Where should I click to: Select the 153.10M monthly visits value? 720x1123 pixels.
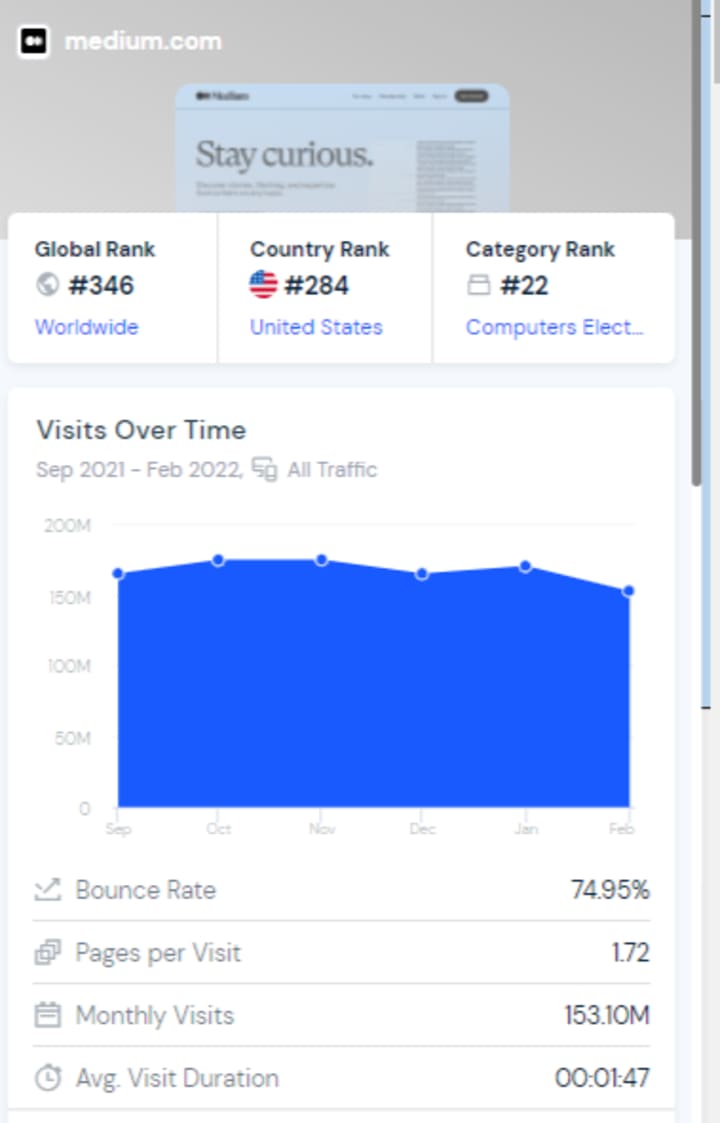pyautogui.click(x=607, y=1015)
